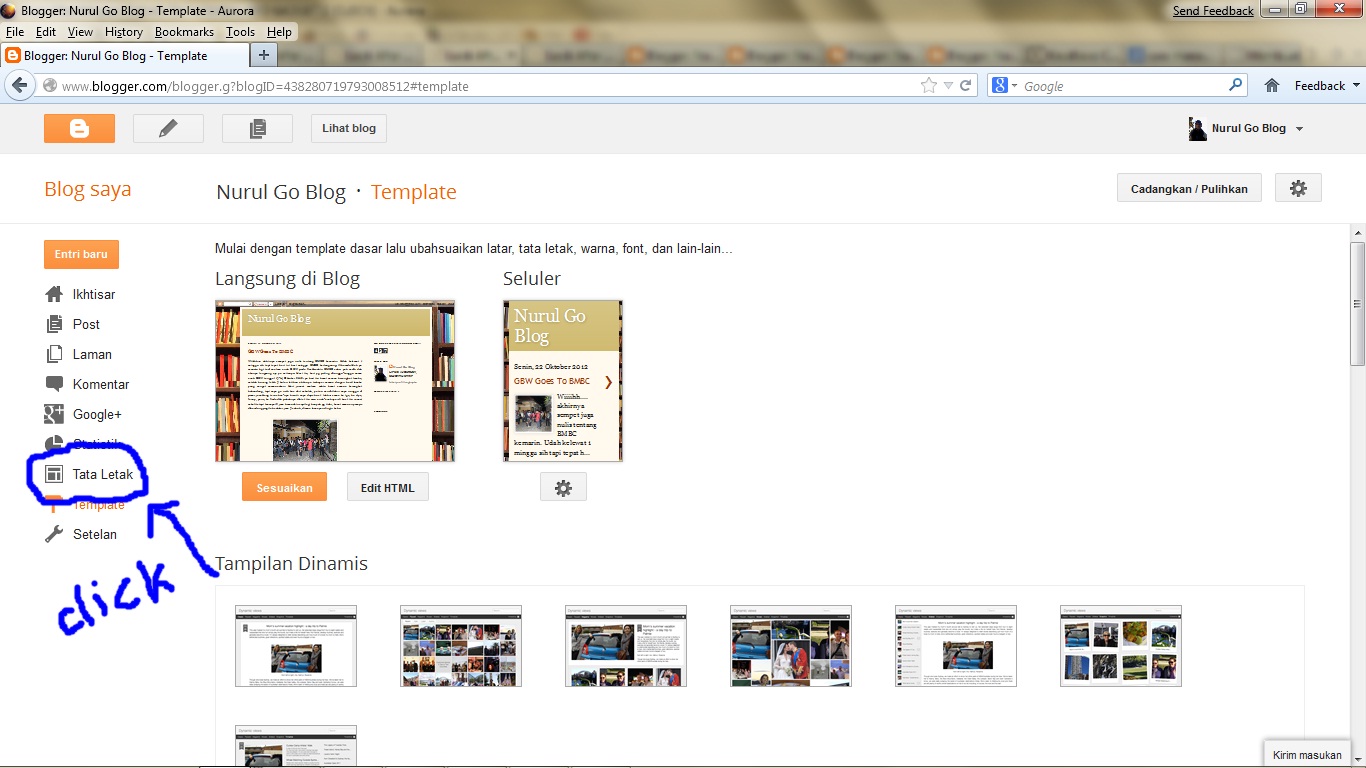Click the Nurul Go Blog title link
Screen dimensions: 1366x768
pyautogui.click(x=281, y=192)
